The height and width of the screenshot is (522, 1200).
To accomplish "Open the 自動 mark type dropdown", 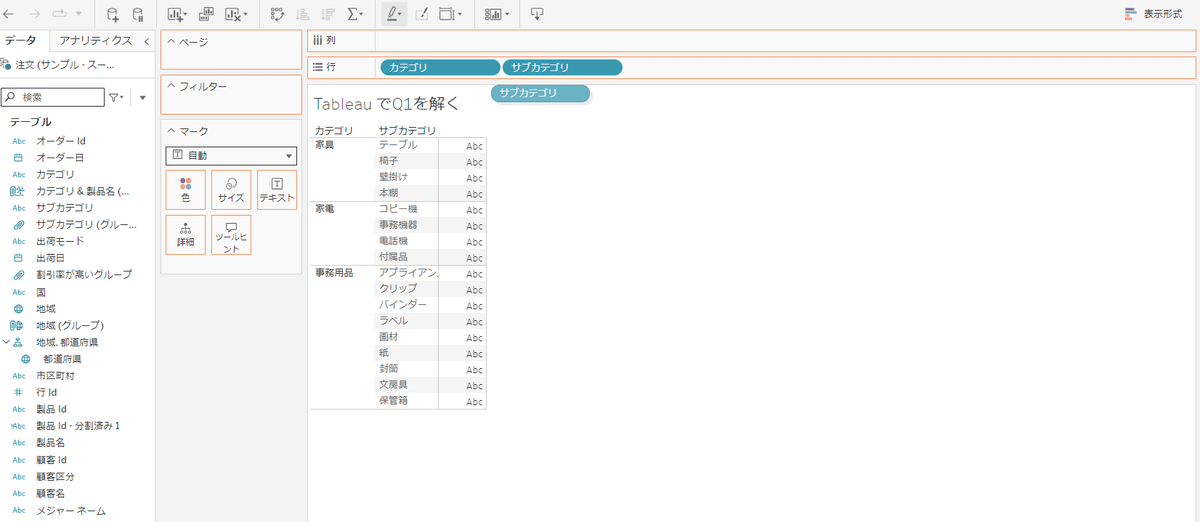I will (x=231, y=156).
